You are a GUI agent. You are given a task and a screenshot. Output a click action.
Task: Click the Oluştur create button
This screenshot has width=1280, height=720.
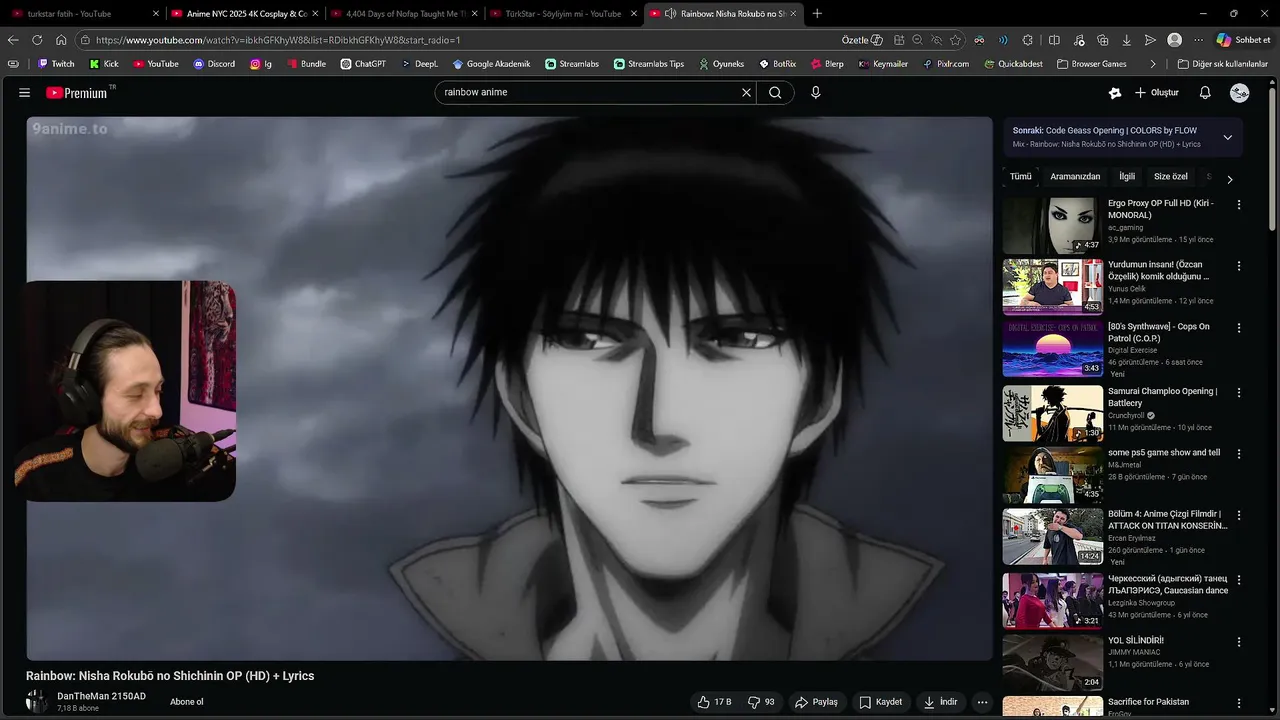pyautogui.click(x=1156, y=92)
